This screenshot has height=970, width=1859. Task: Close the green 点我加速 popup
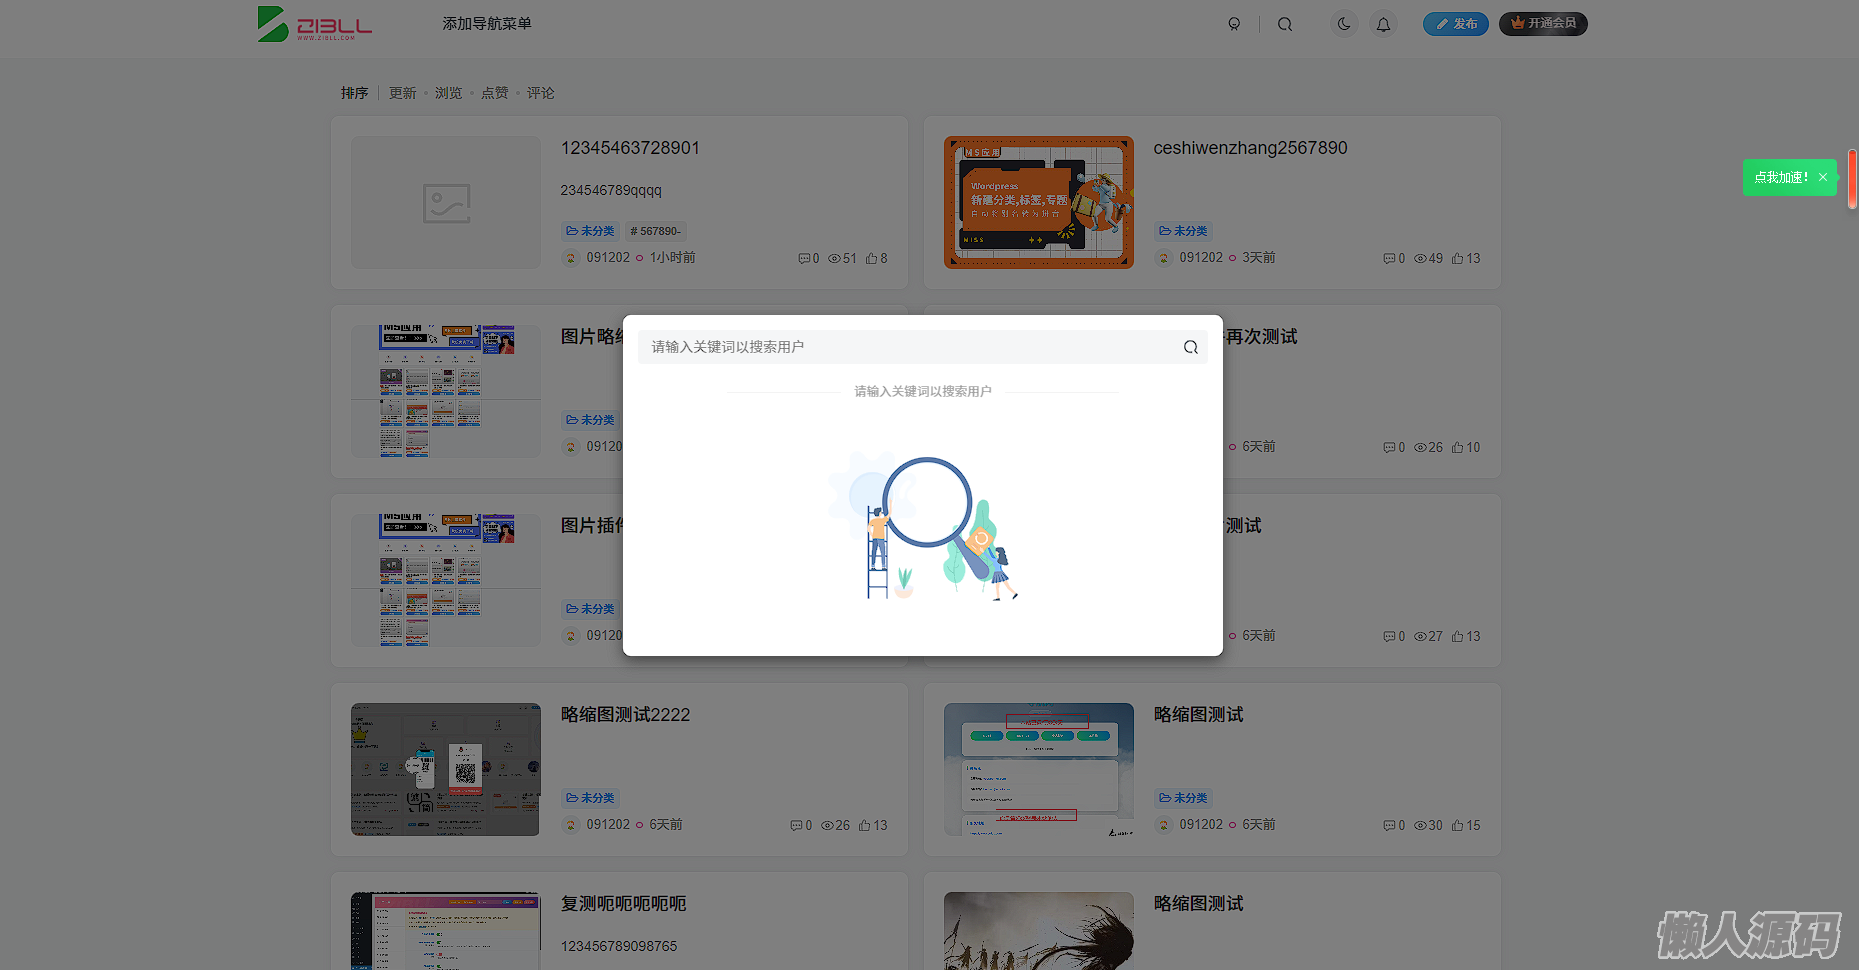1823,177
